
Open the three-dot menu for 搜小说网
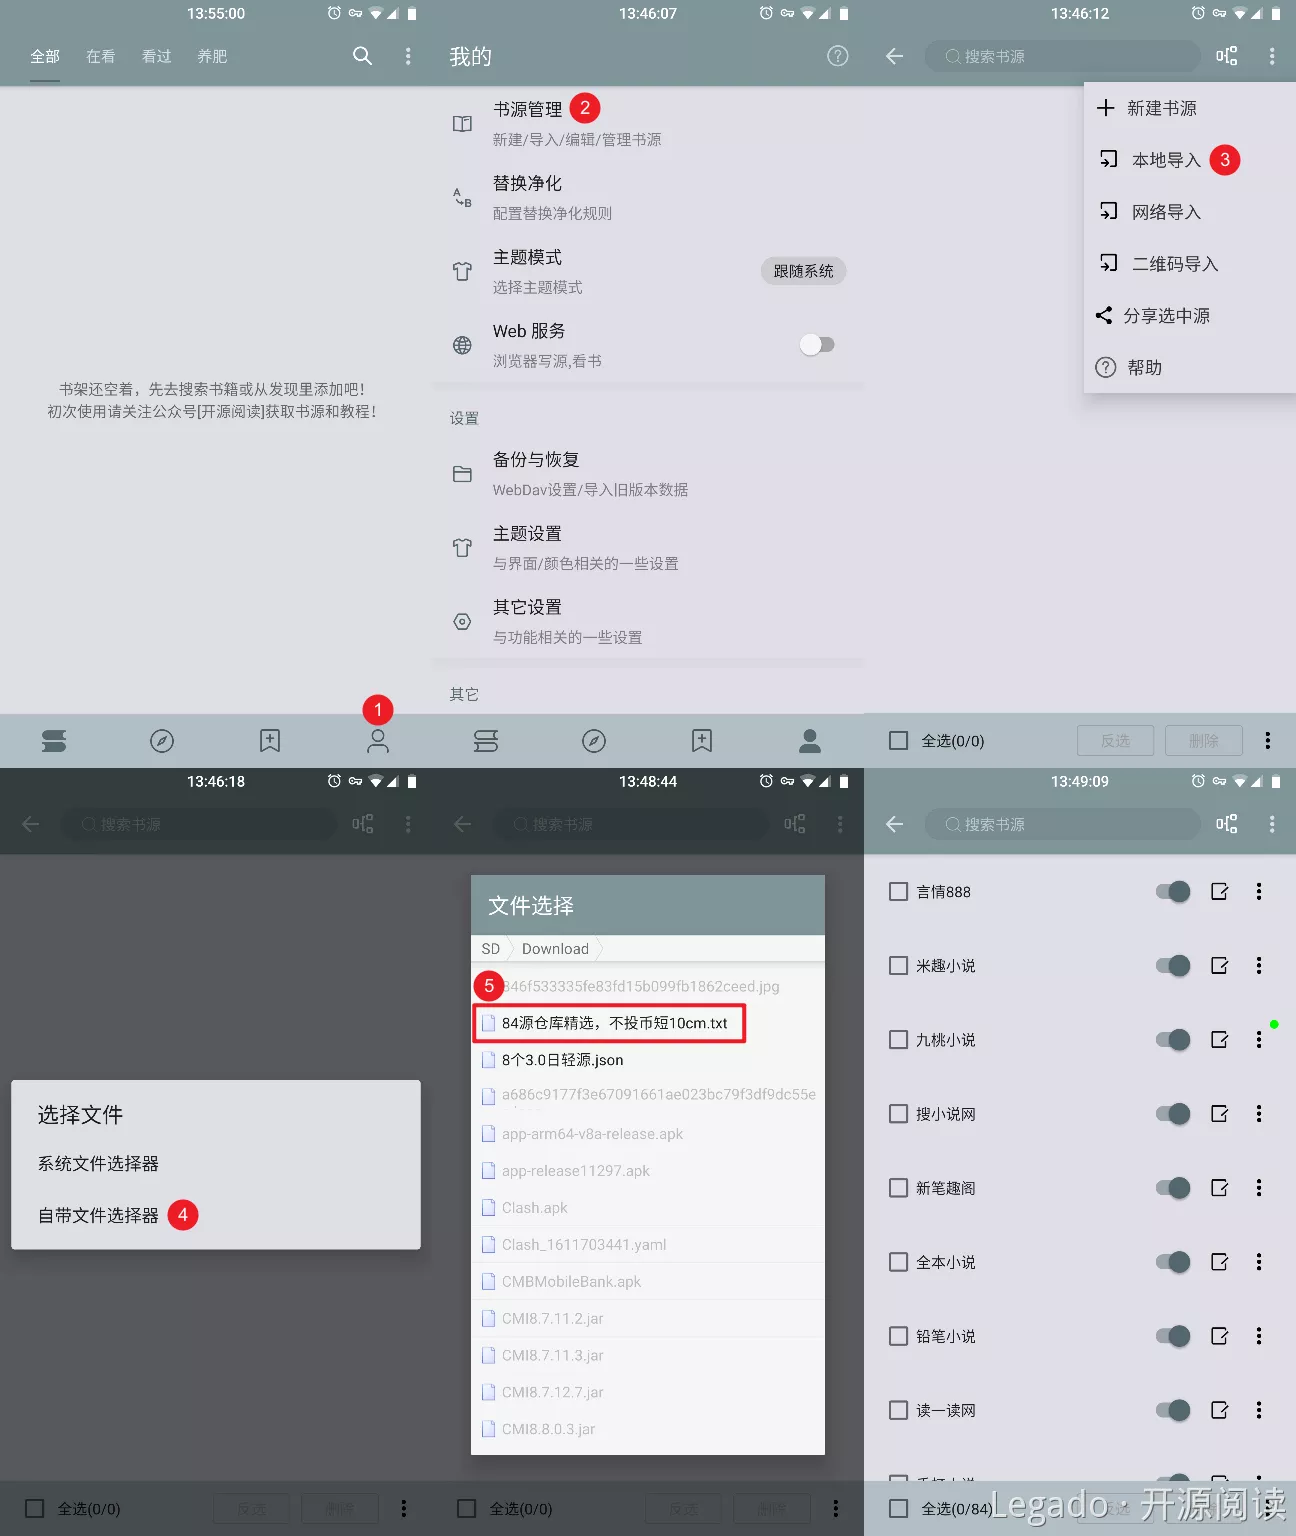pos(1259,1114)
